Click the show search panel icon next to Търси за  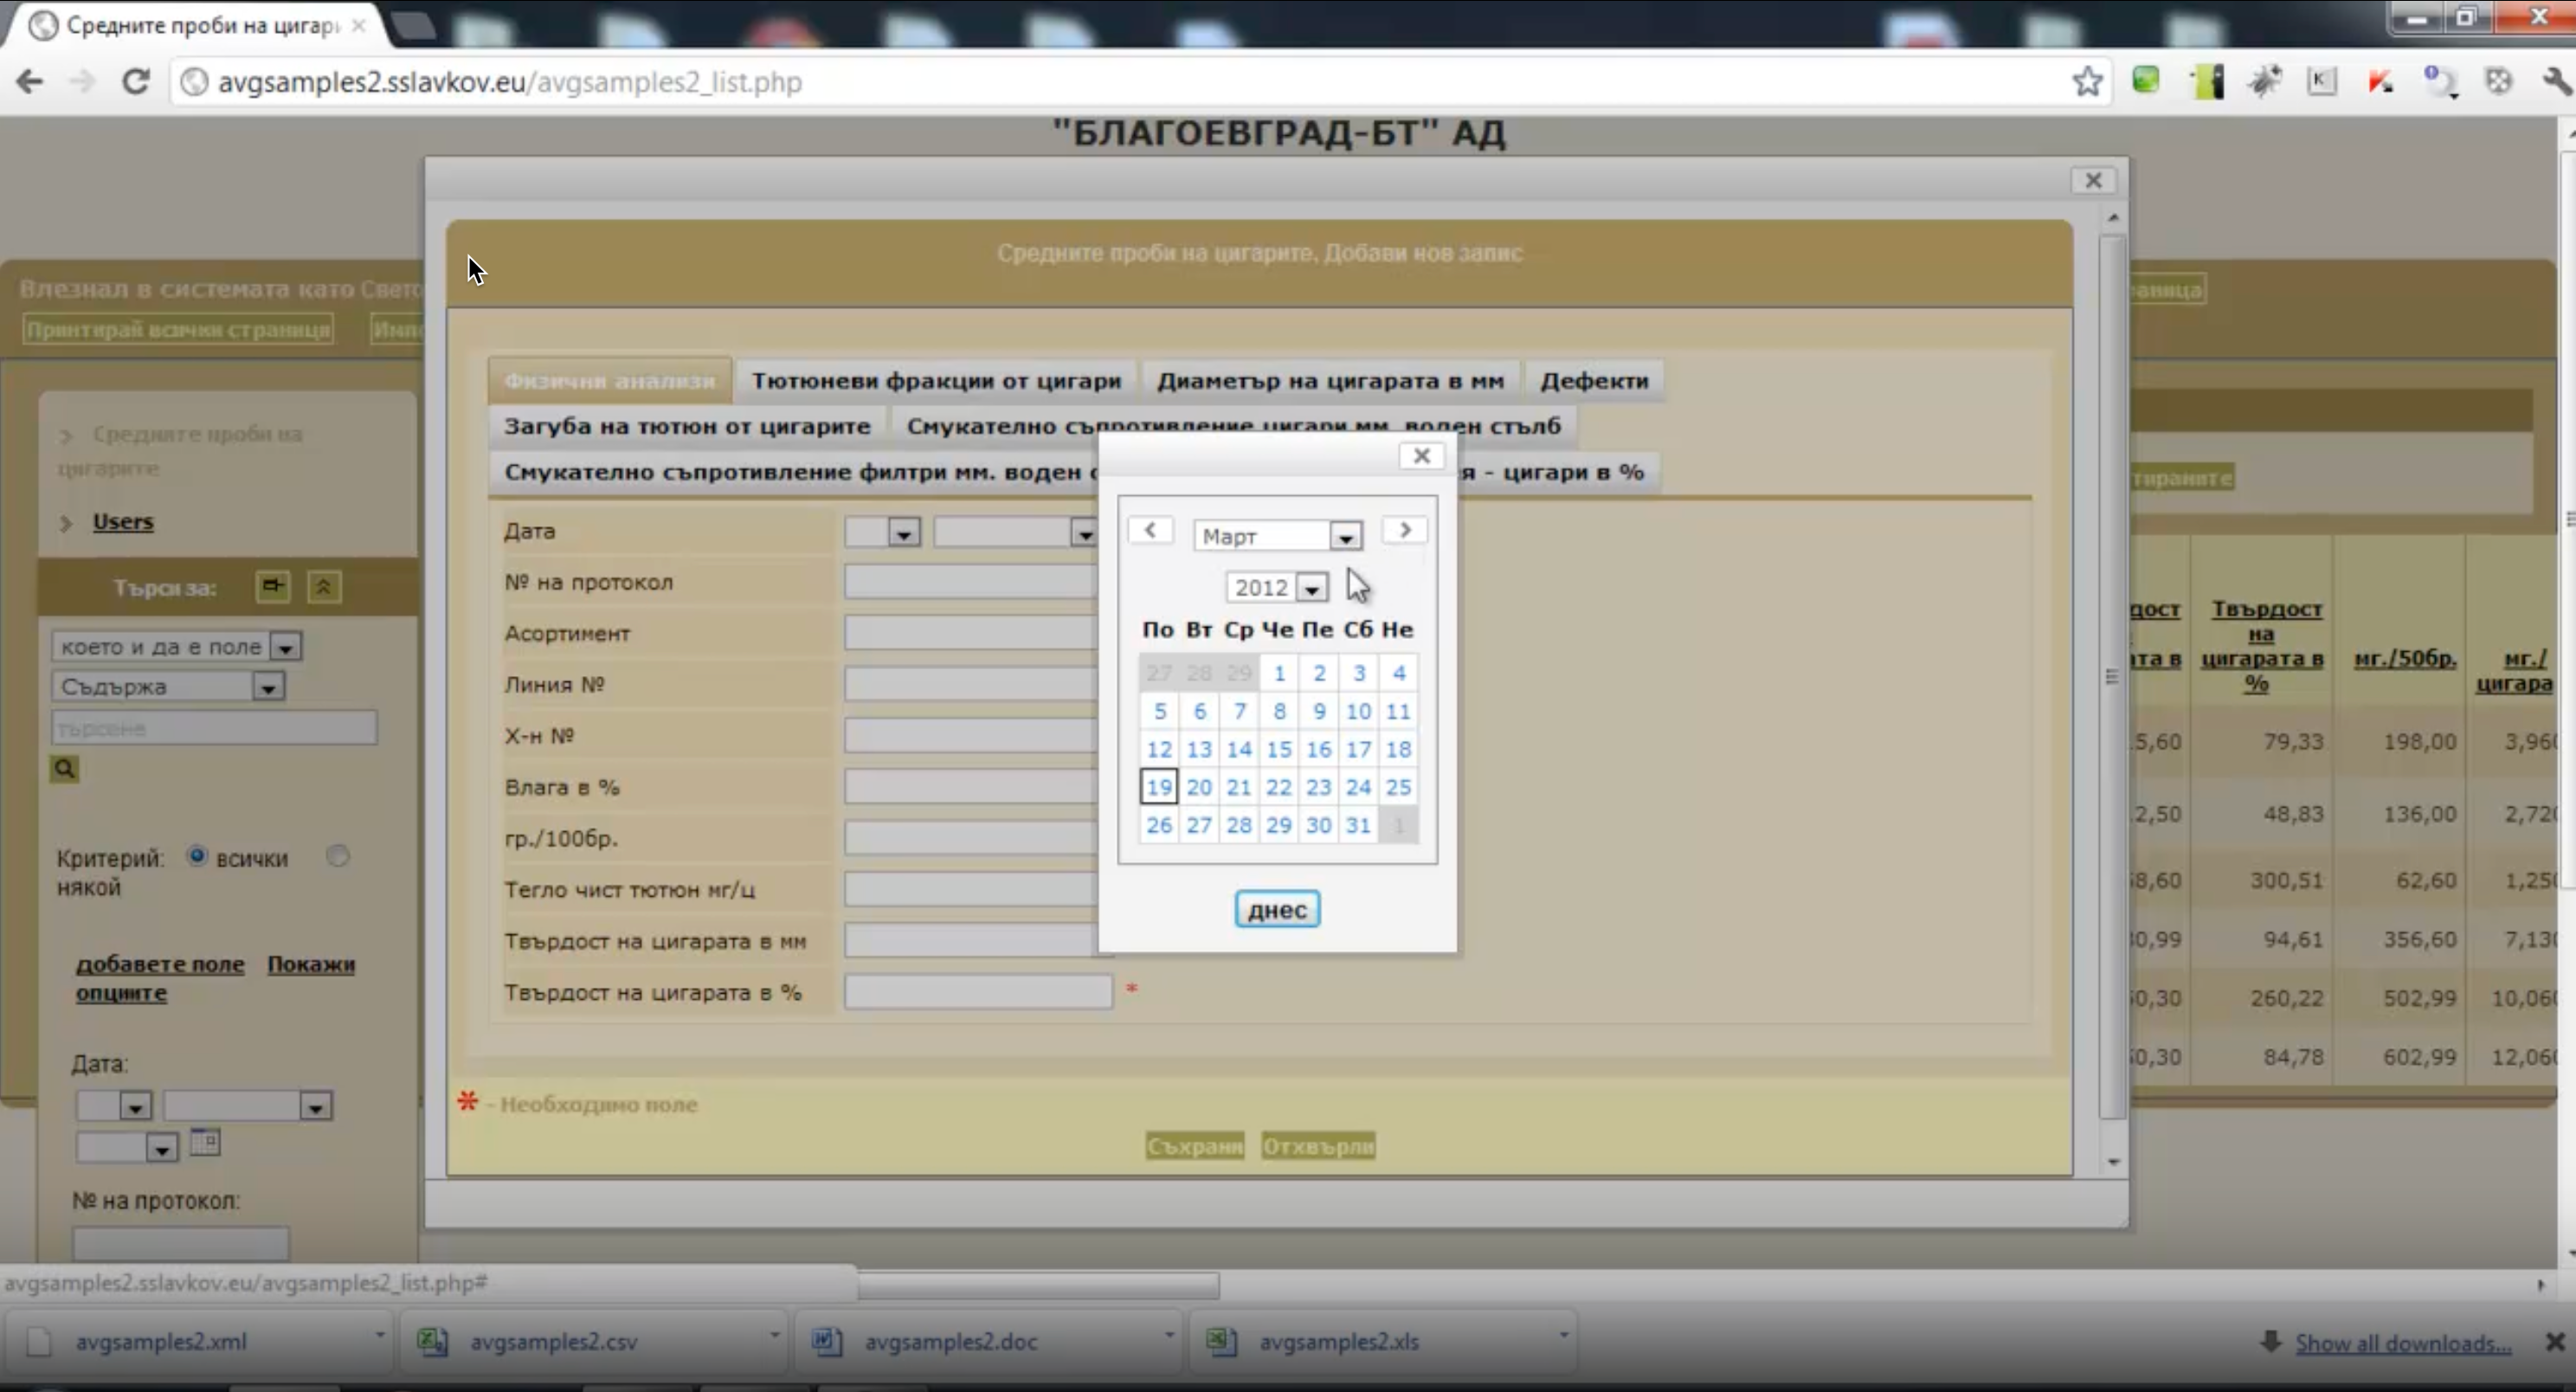[x=272, y=586]
